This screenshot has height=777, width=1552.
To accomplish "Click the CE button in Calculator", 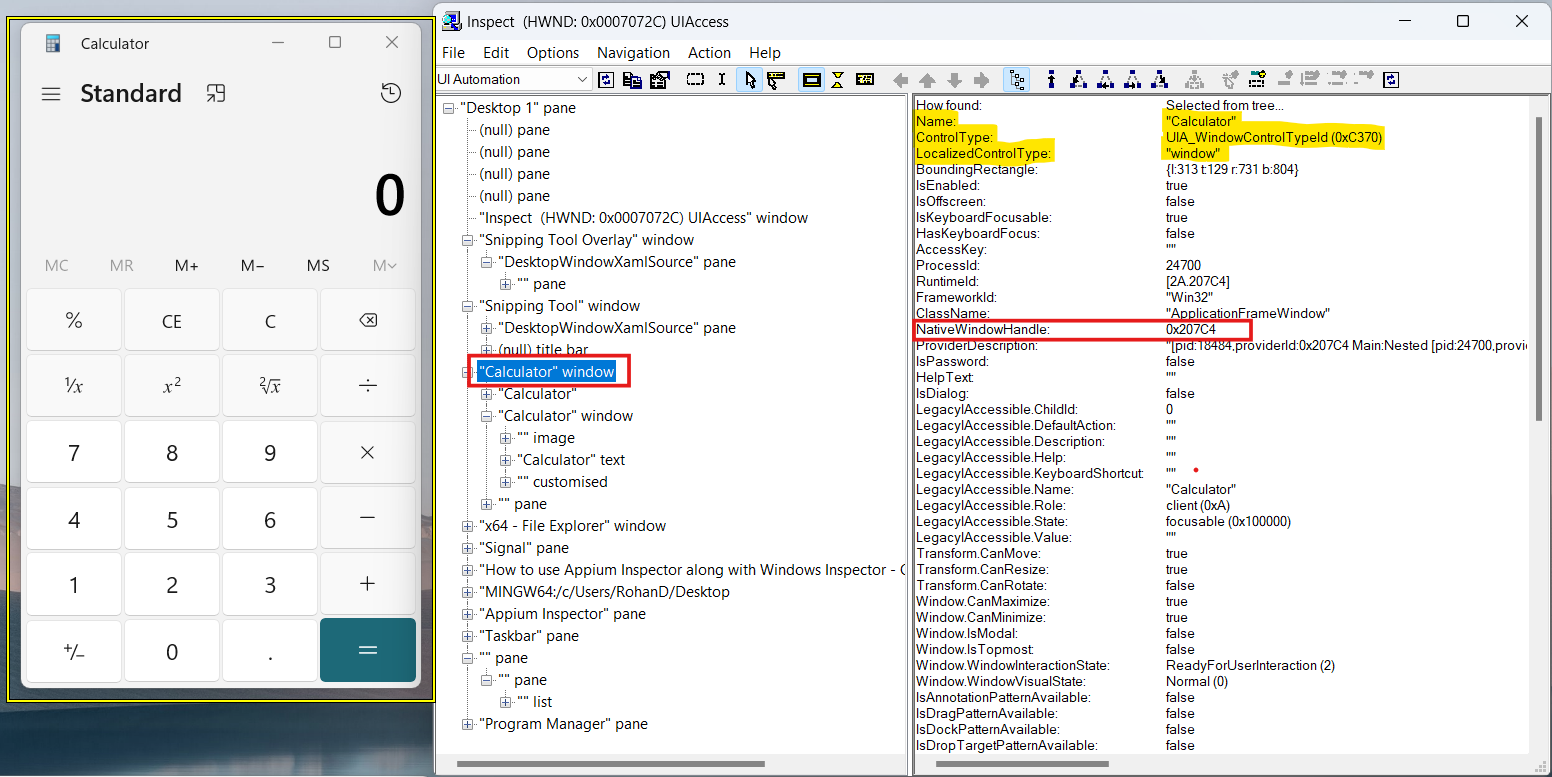I will 172,321.
